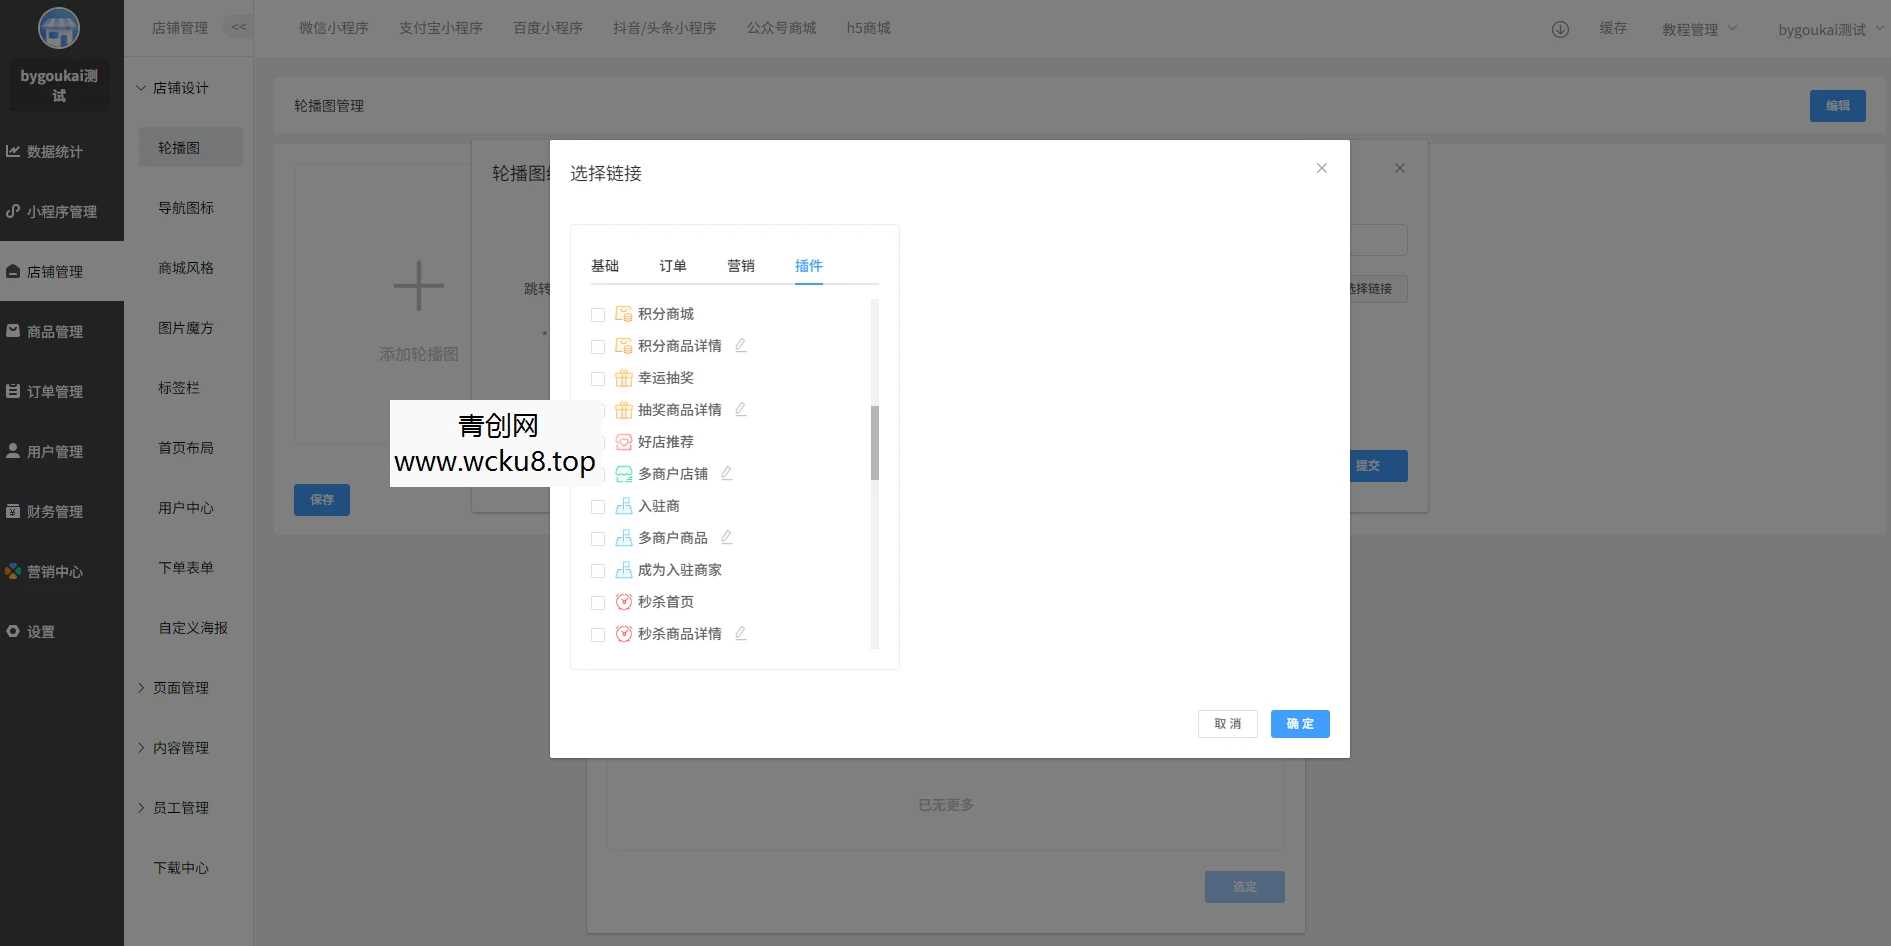Click the 确定 confirmation button
The width and height of the screenshot is (1891, 946).
1300,723
